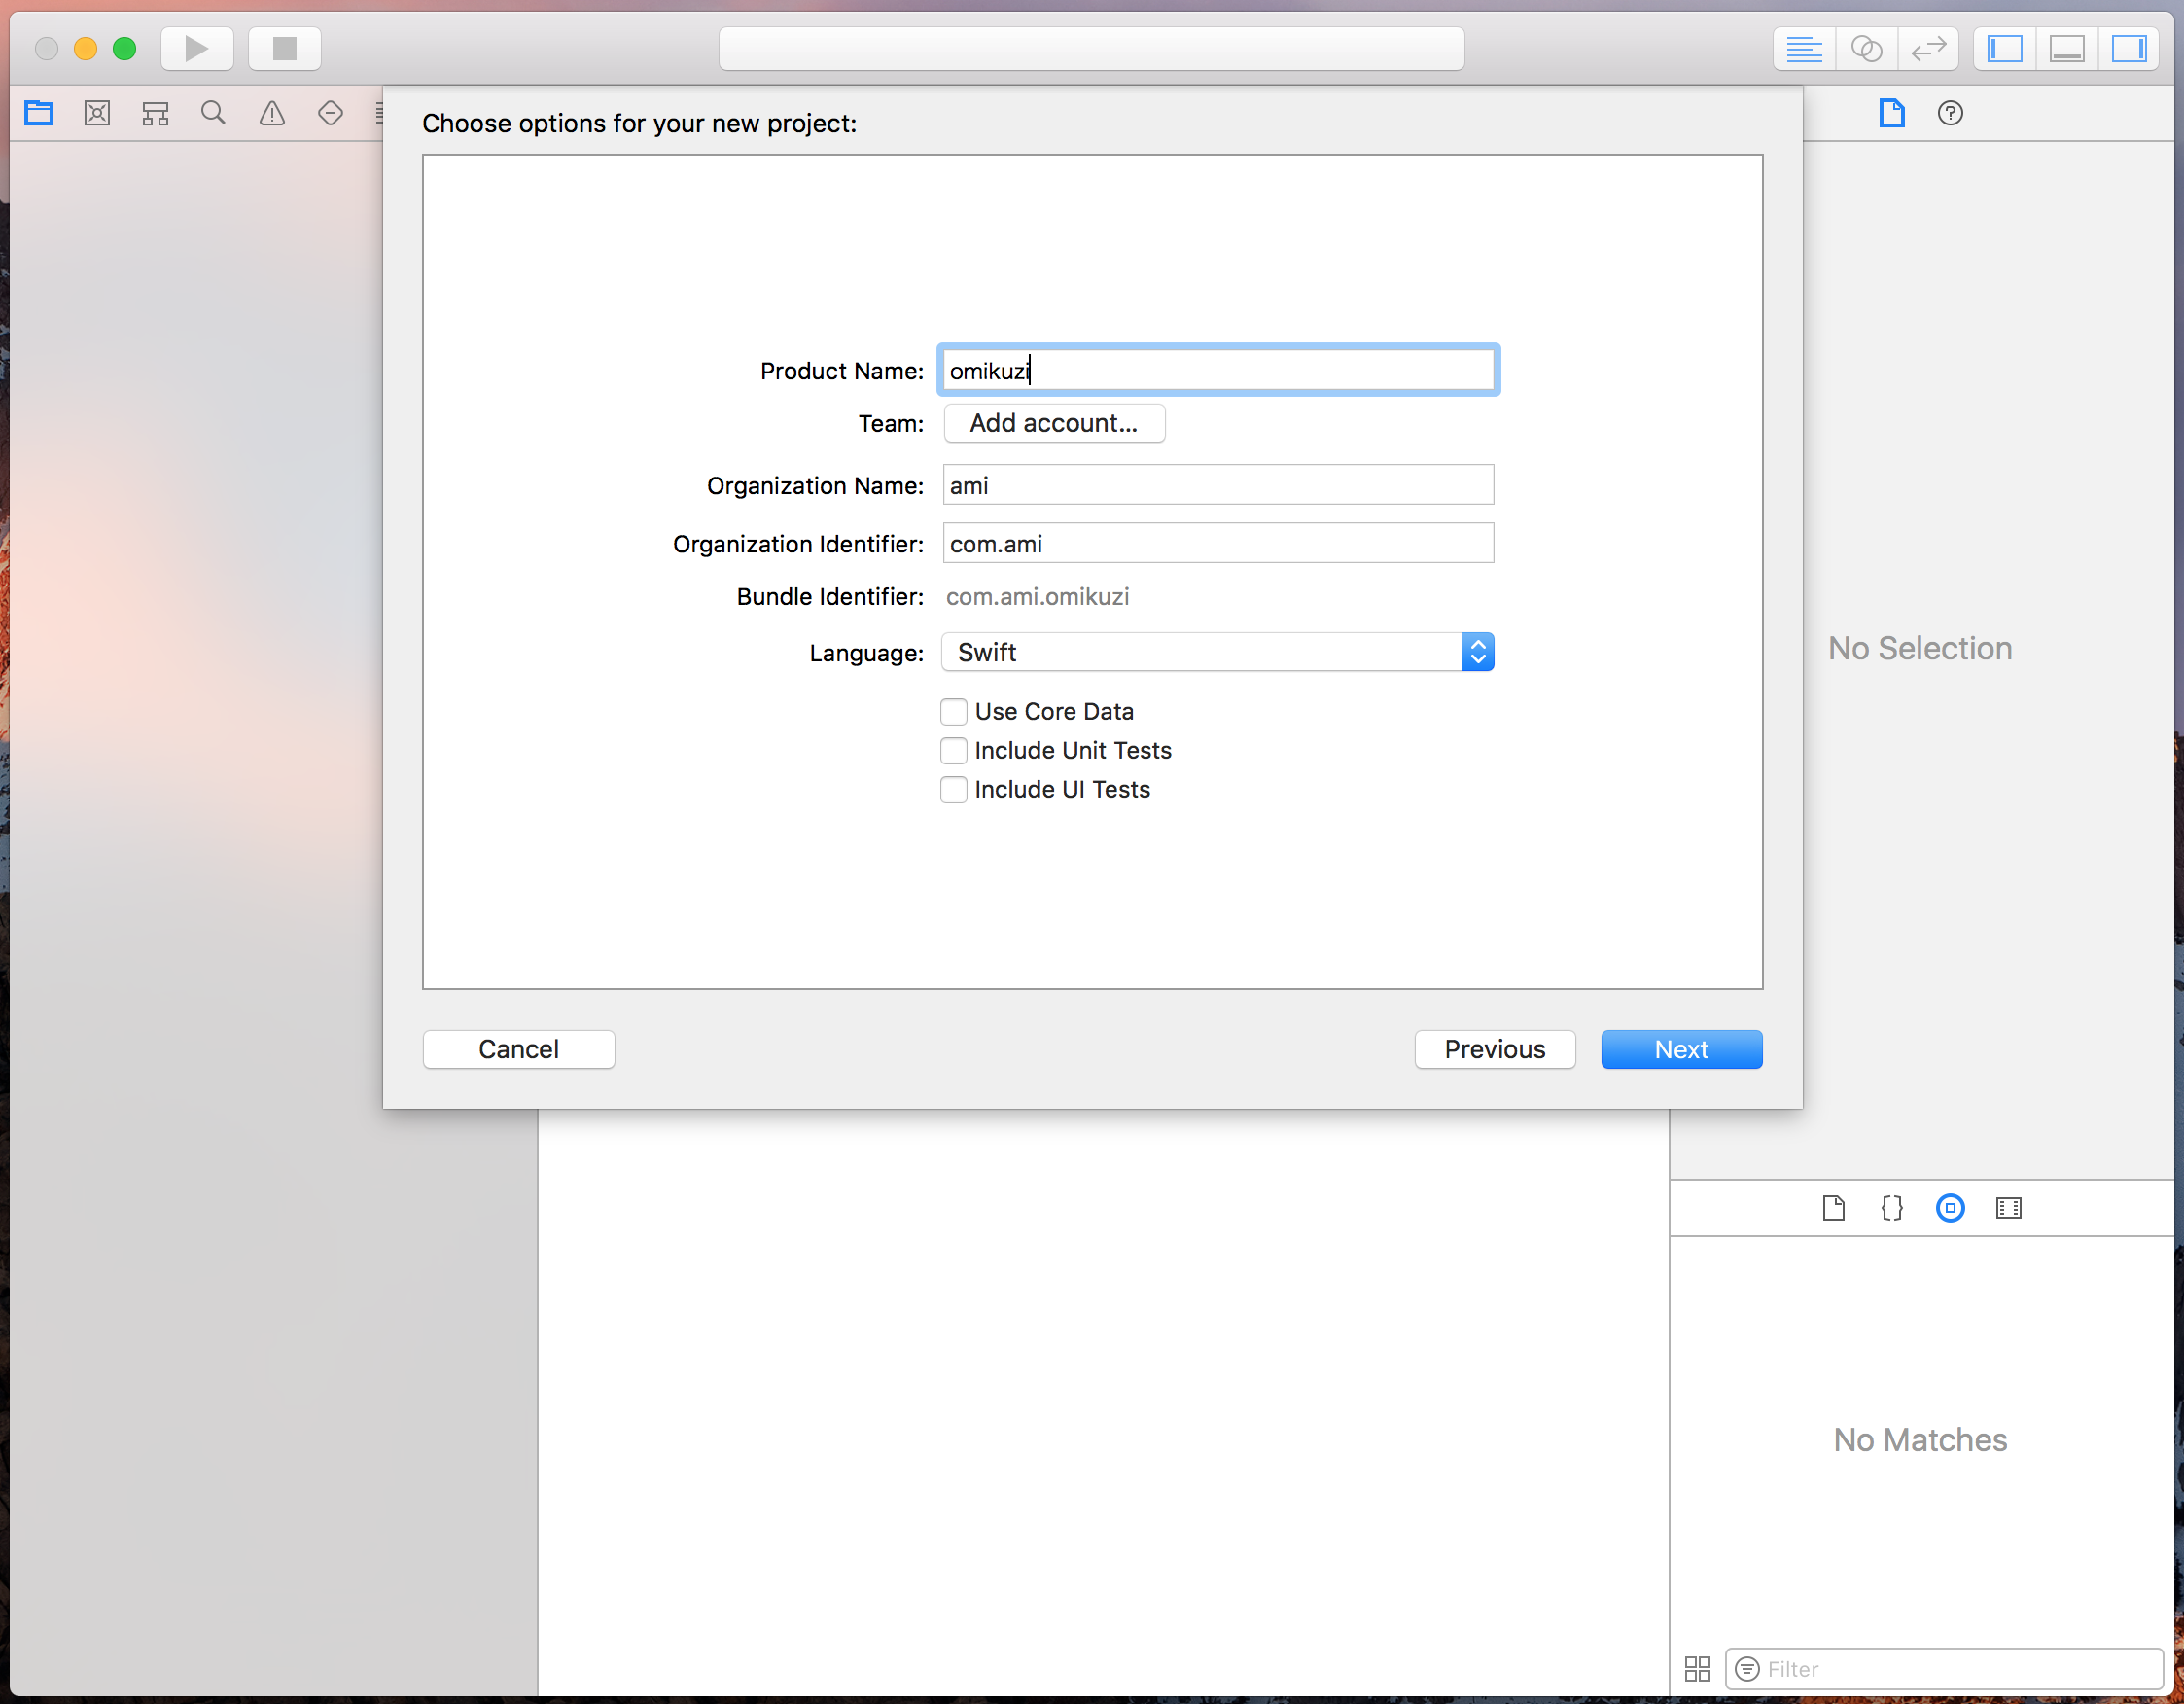
Task: Click the Organization Identifier field
Action: (1217, 543)
